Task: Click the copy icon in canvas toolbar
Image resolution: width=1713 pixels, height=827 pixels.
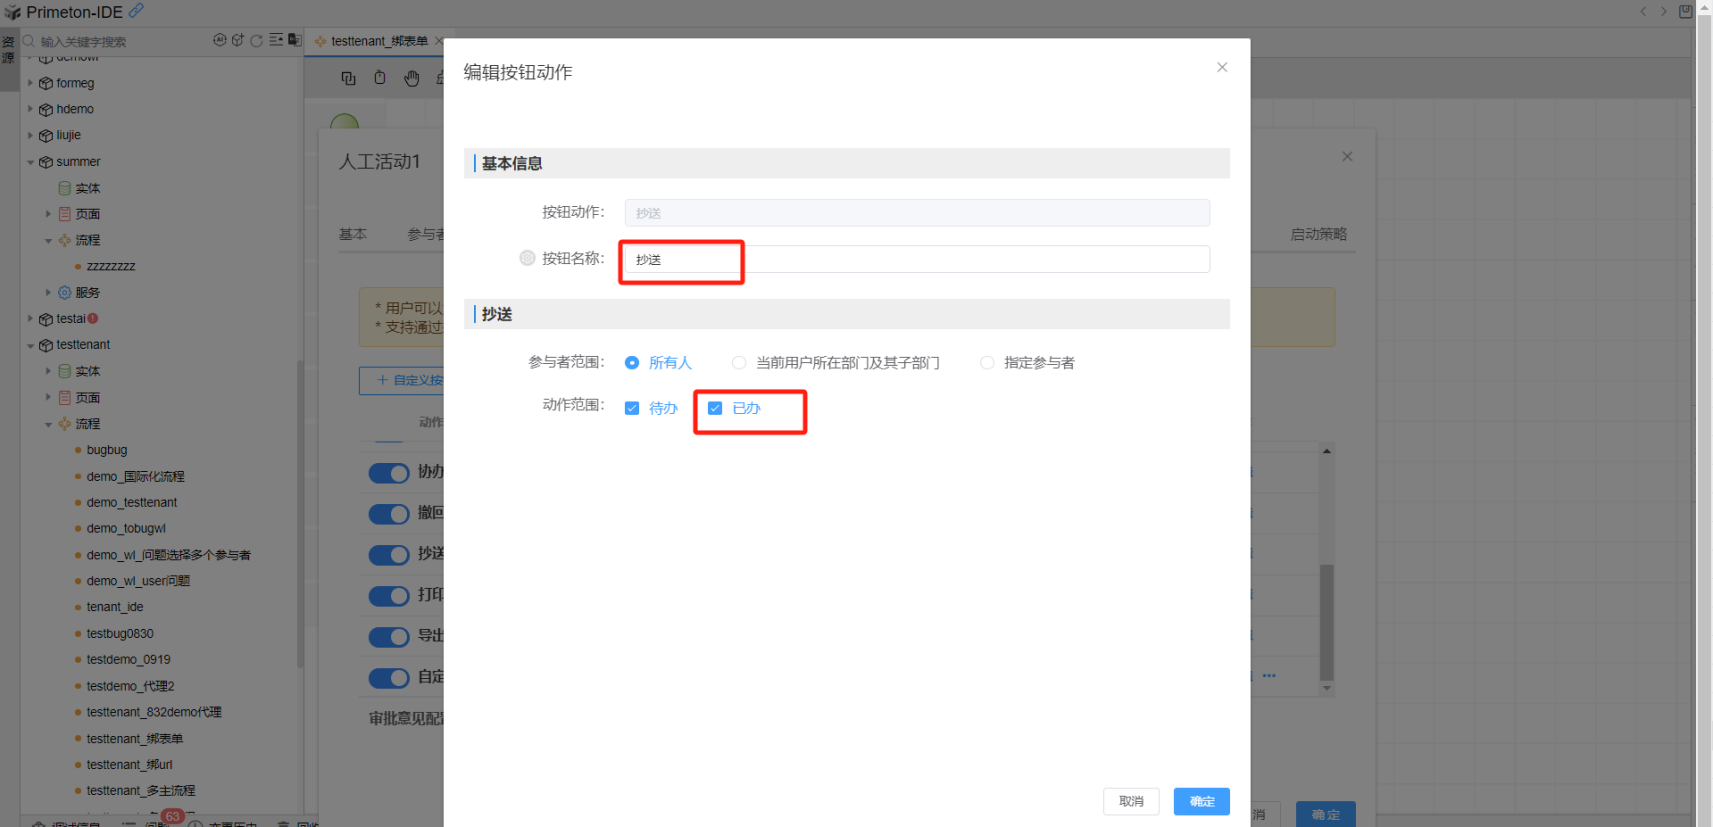Action: pyautogui.click(x=348, y=78)
